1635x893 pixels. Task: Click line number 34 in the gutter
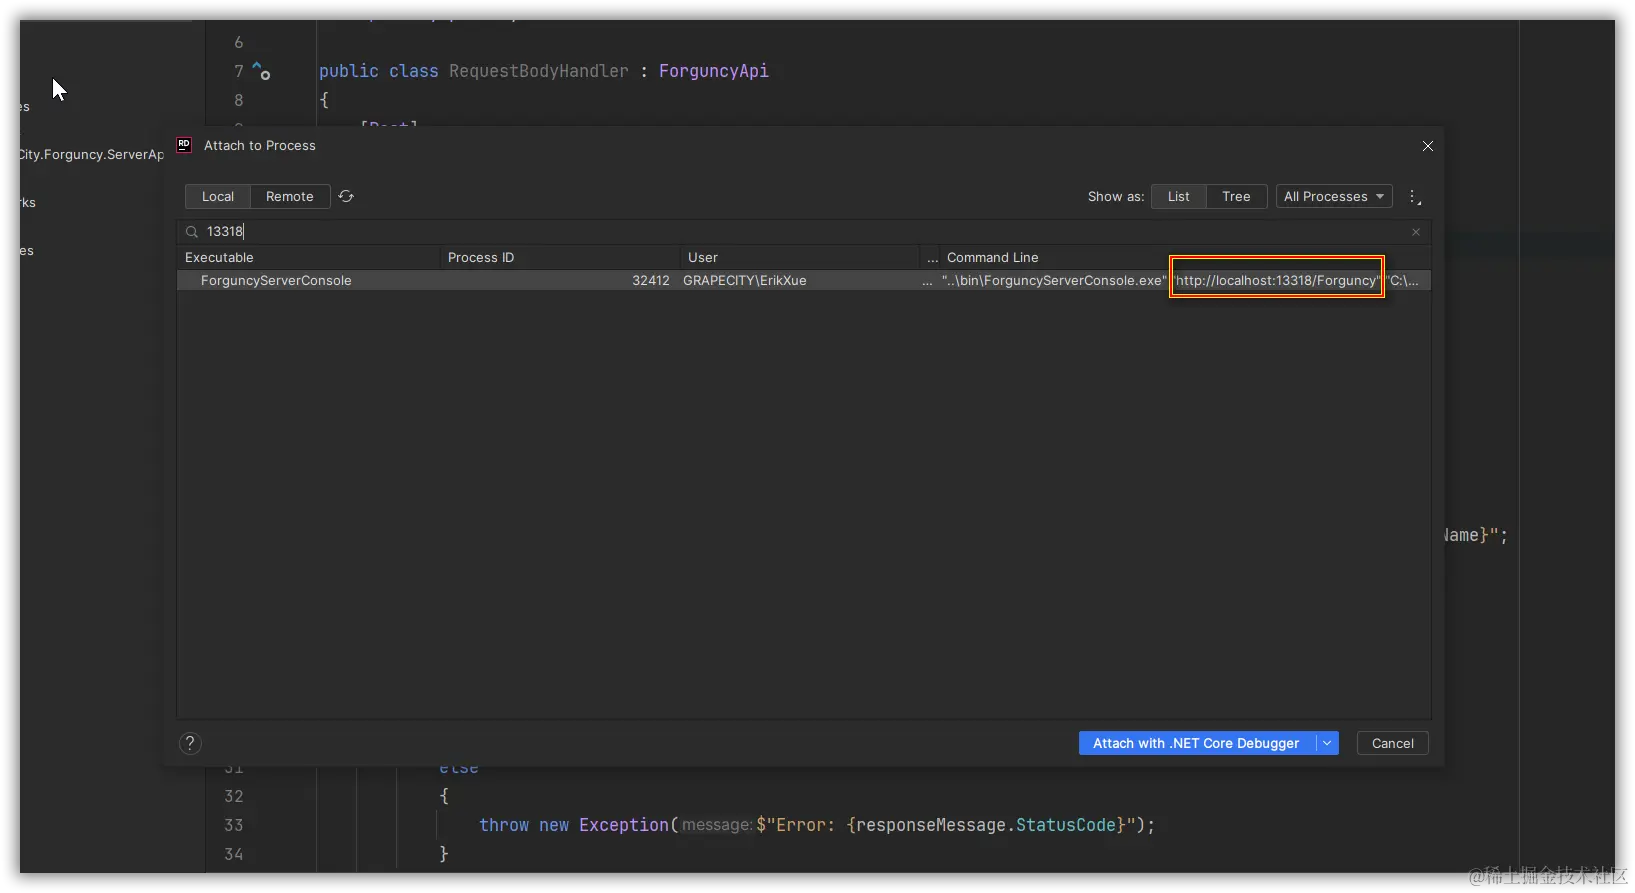pyautogui.click(x=234, y=854)
